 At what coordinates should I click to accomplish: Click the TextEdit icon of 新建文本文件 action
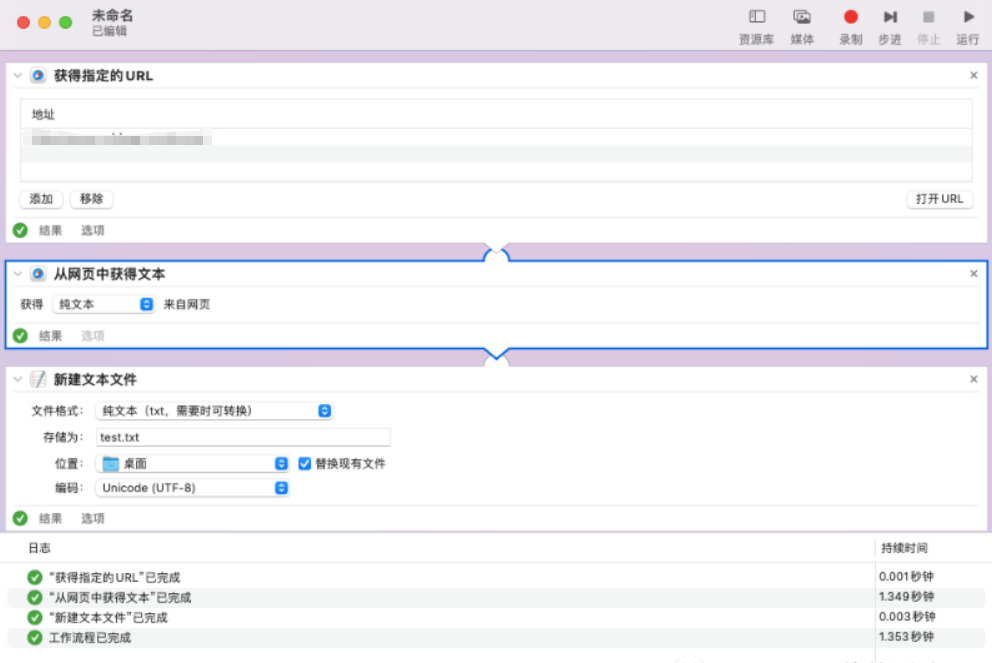click(38, 379)
